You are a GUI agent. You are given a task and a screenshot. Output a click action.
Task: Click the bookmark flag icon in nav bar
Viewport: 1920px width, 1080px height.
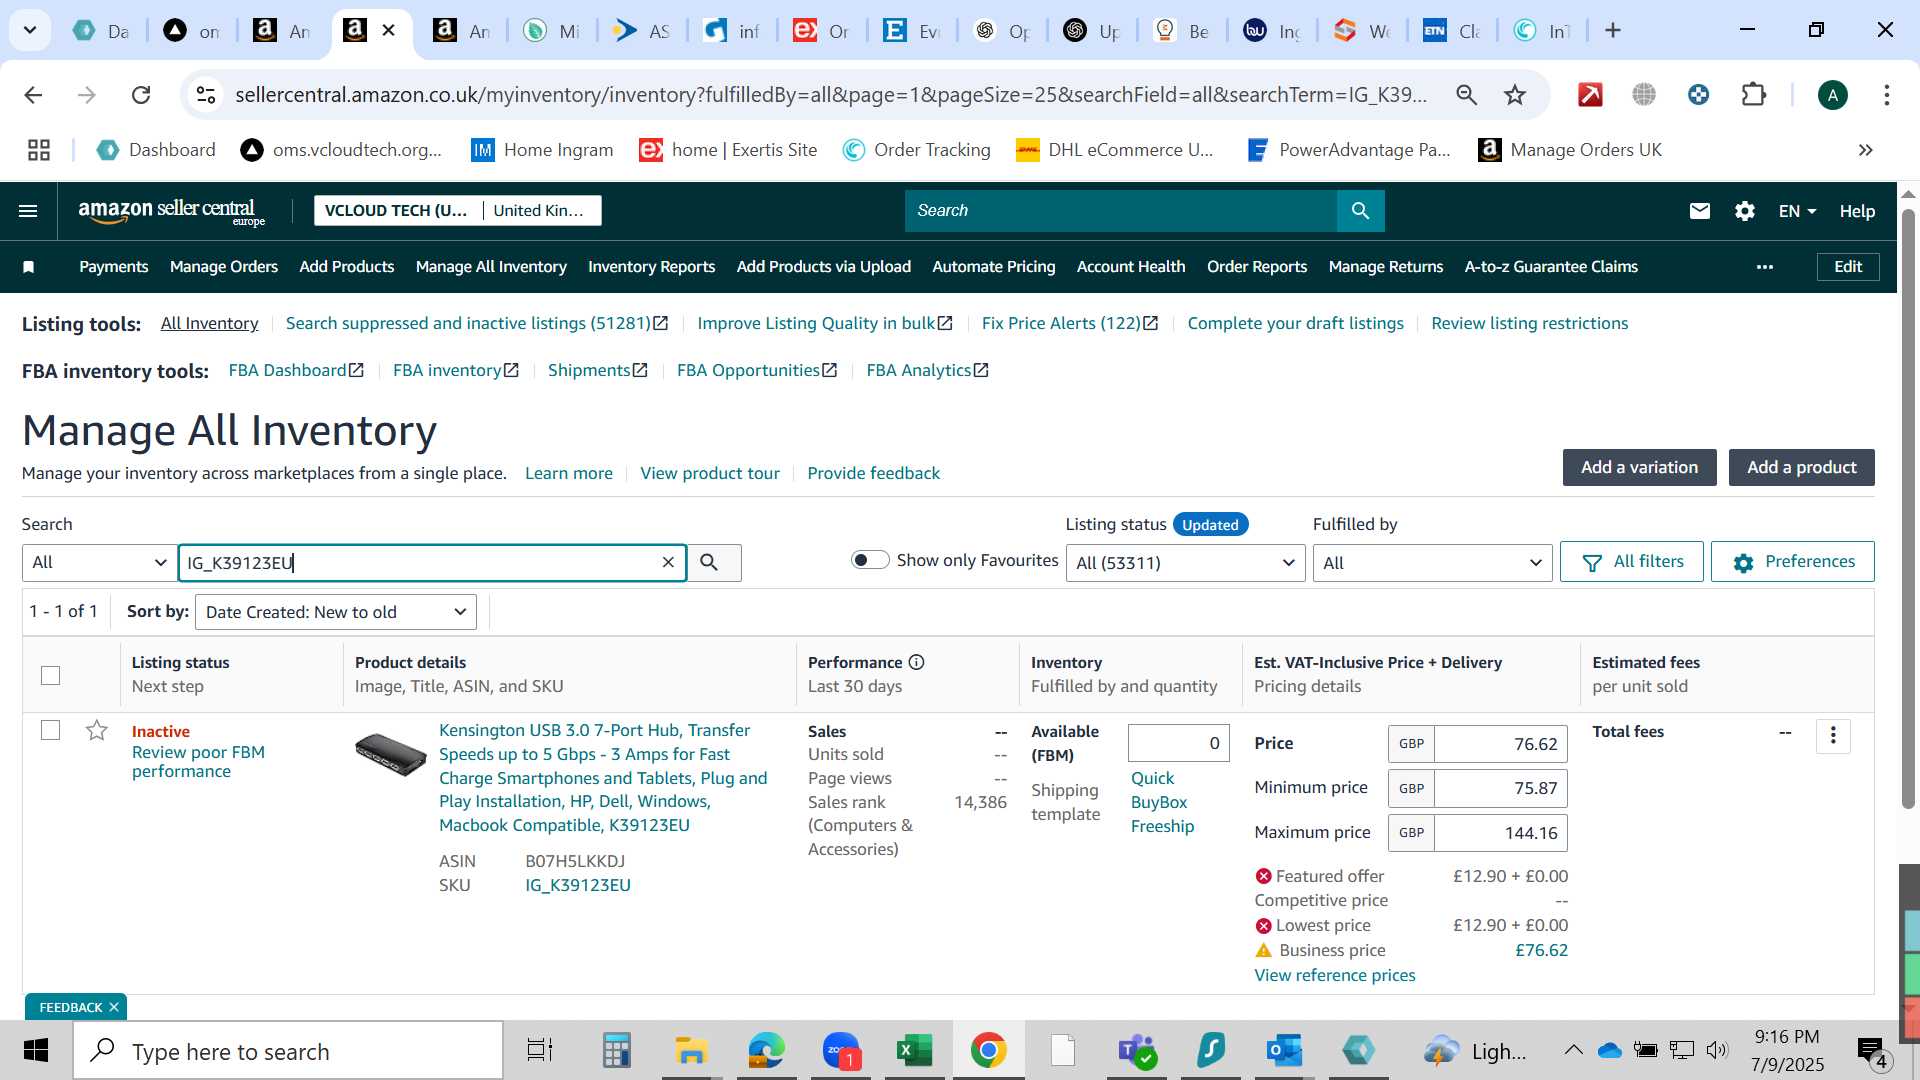tap(29, 267)
